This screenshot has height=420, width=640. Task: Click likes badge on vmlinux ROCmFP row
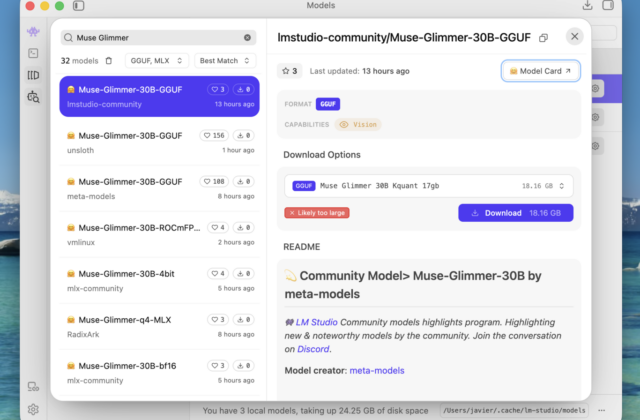click(x=218, y=227)
